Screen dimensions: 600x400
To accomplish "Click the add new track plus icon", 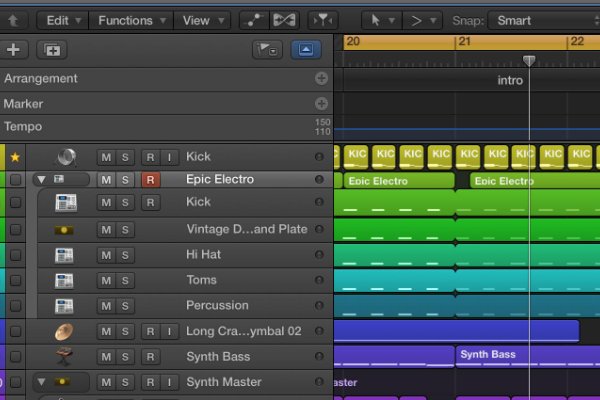I will pyautogui.click(x=13, y=49).
